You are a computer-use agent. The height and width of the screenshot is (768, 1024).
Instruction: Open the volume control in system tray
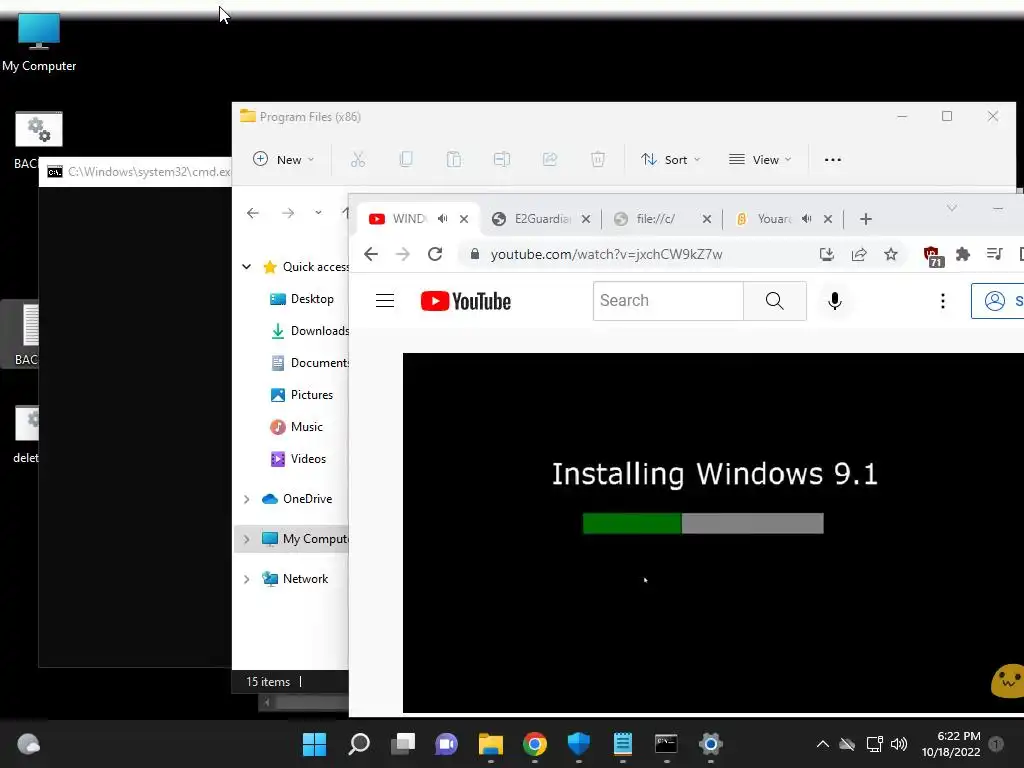[x=899, y=744]
